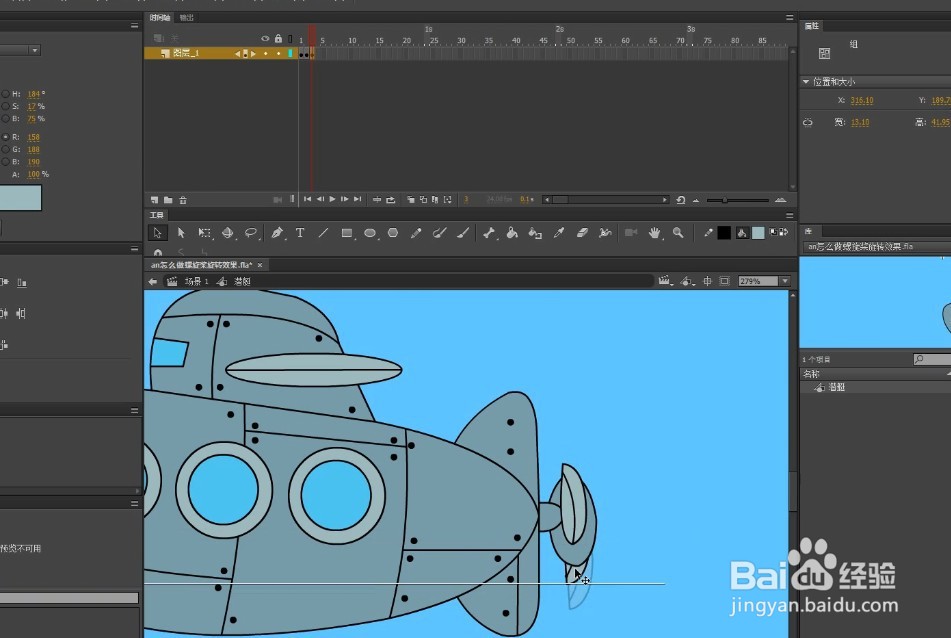
Task: Switch to the Output tab
Action: (x=187, y=18)
